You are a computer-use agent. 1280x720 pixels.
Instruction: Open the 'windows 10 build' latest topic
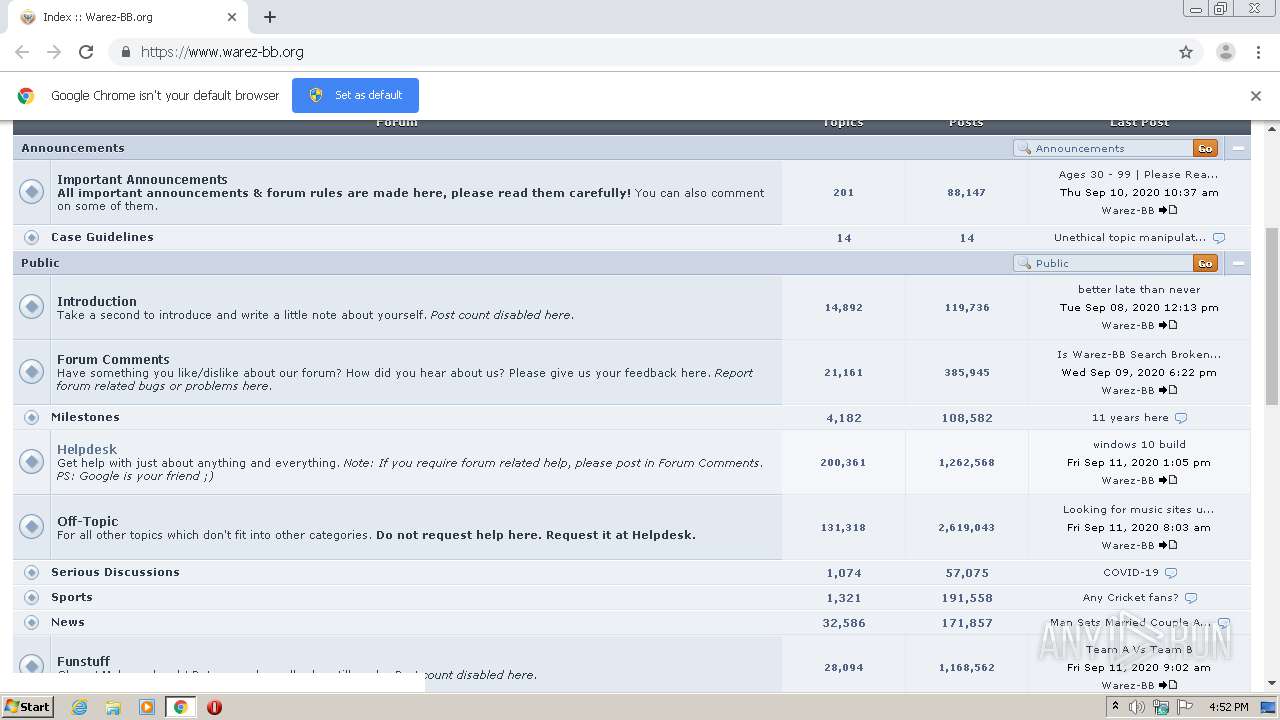[1139, 444]
